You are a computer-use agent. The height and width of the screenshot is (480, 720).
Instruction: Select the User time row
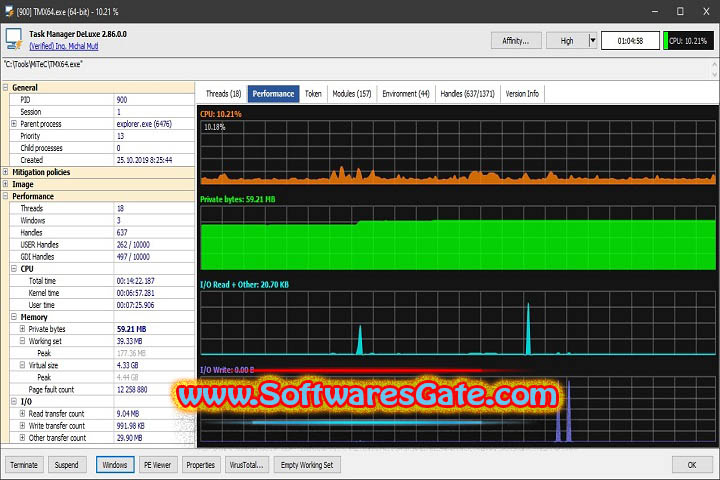(x=102, y=305)
